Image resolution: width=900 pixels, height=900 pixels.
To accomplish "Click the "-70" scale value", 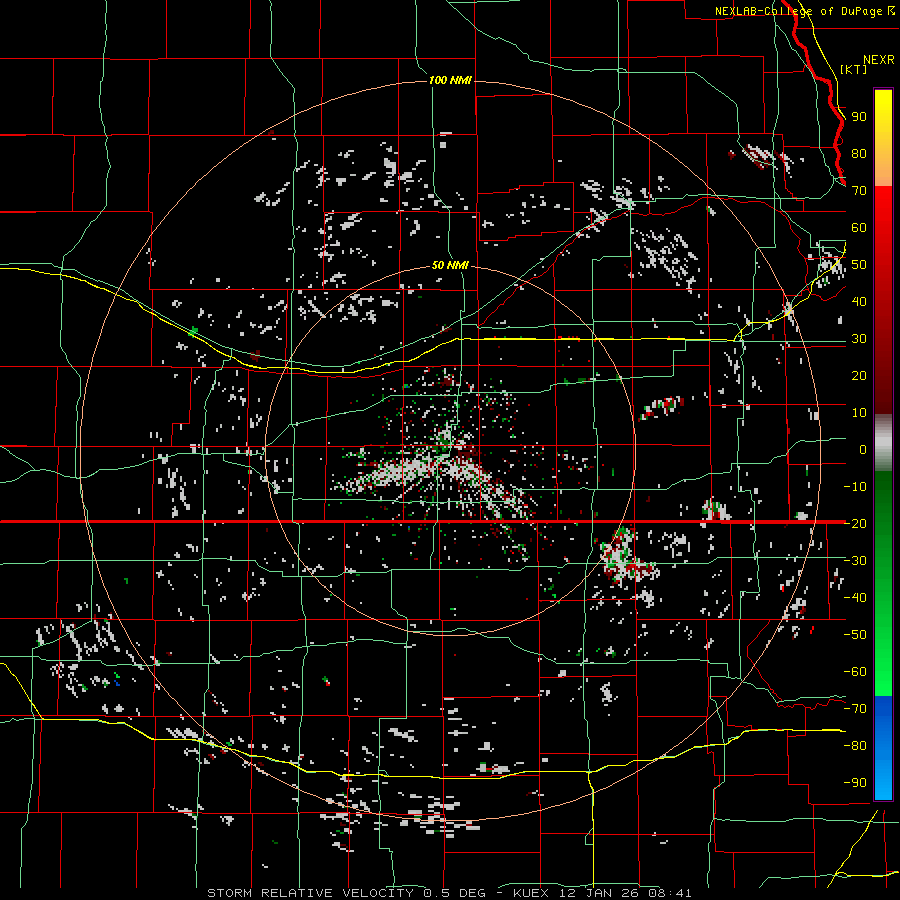I will [x=855, y=709].
